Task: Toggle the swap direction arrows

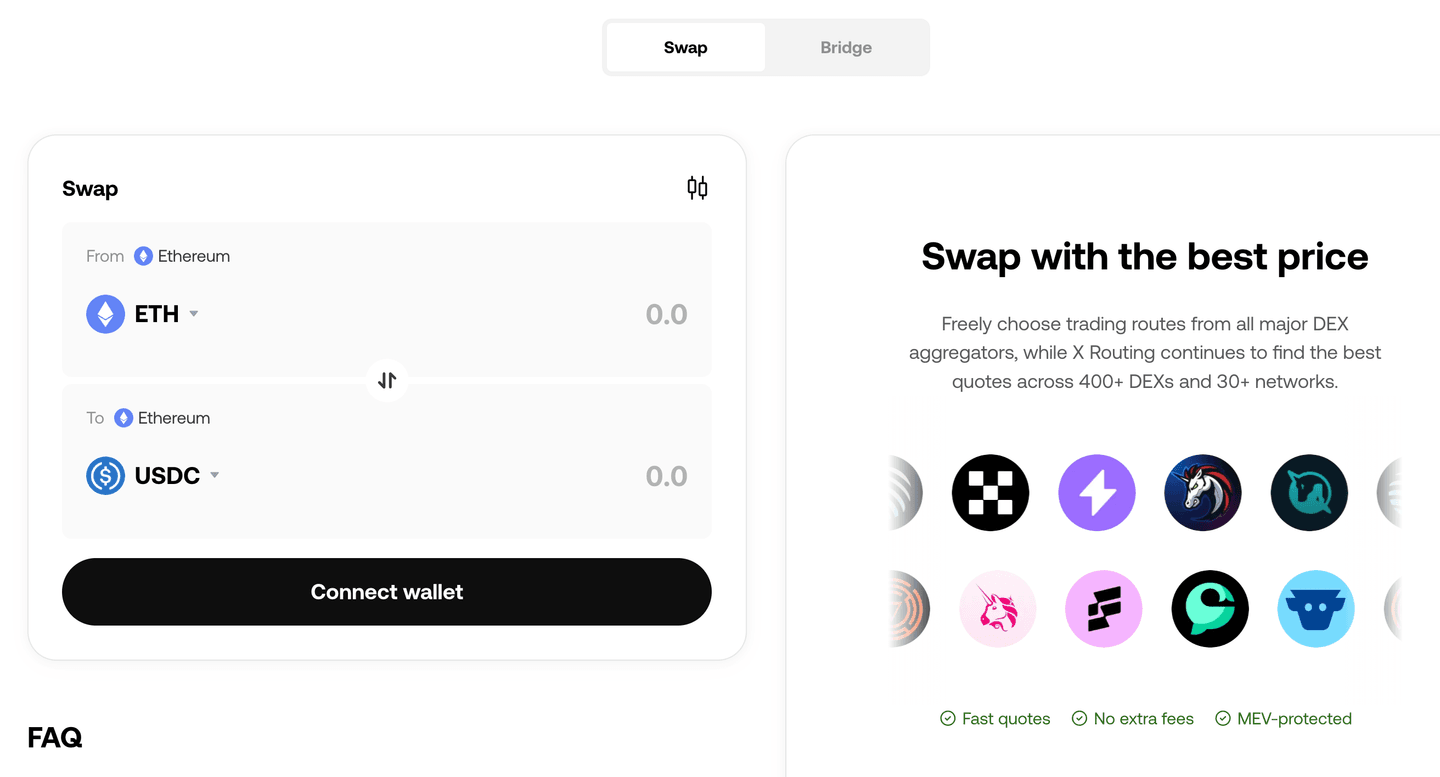Action: coord(386,381)
